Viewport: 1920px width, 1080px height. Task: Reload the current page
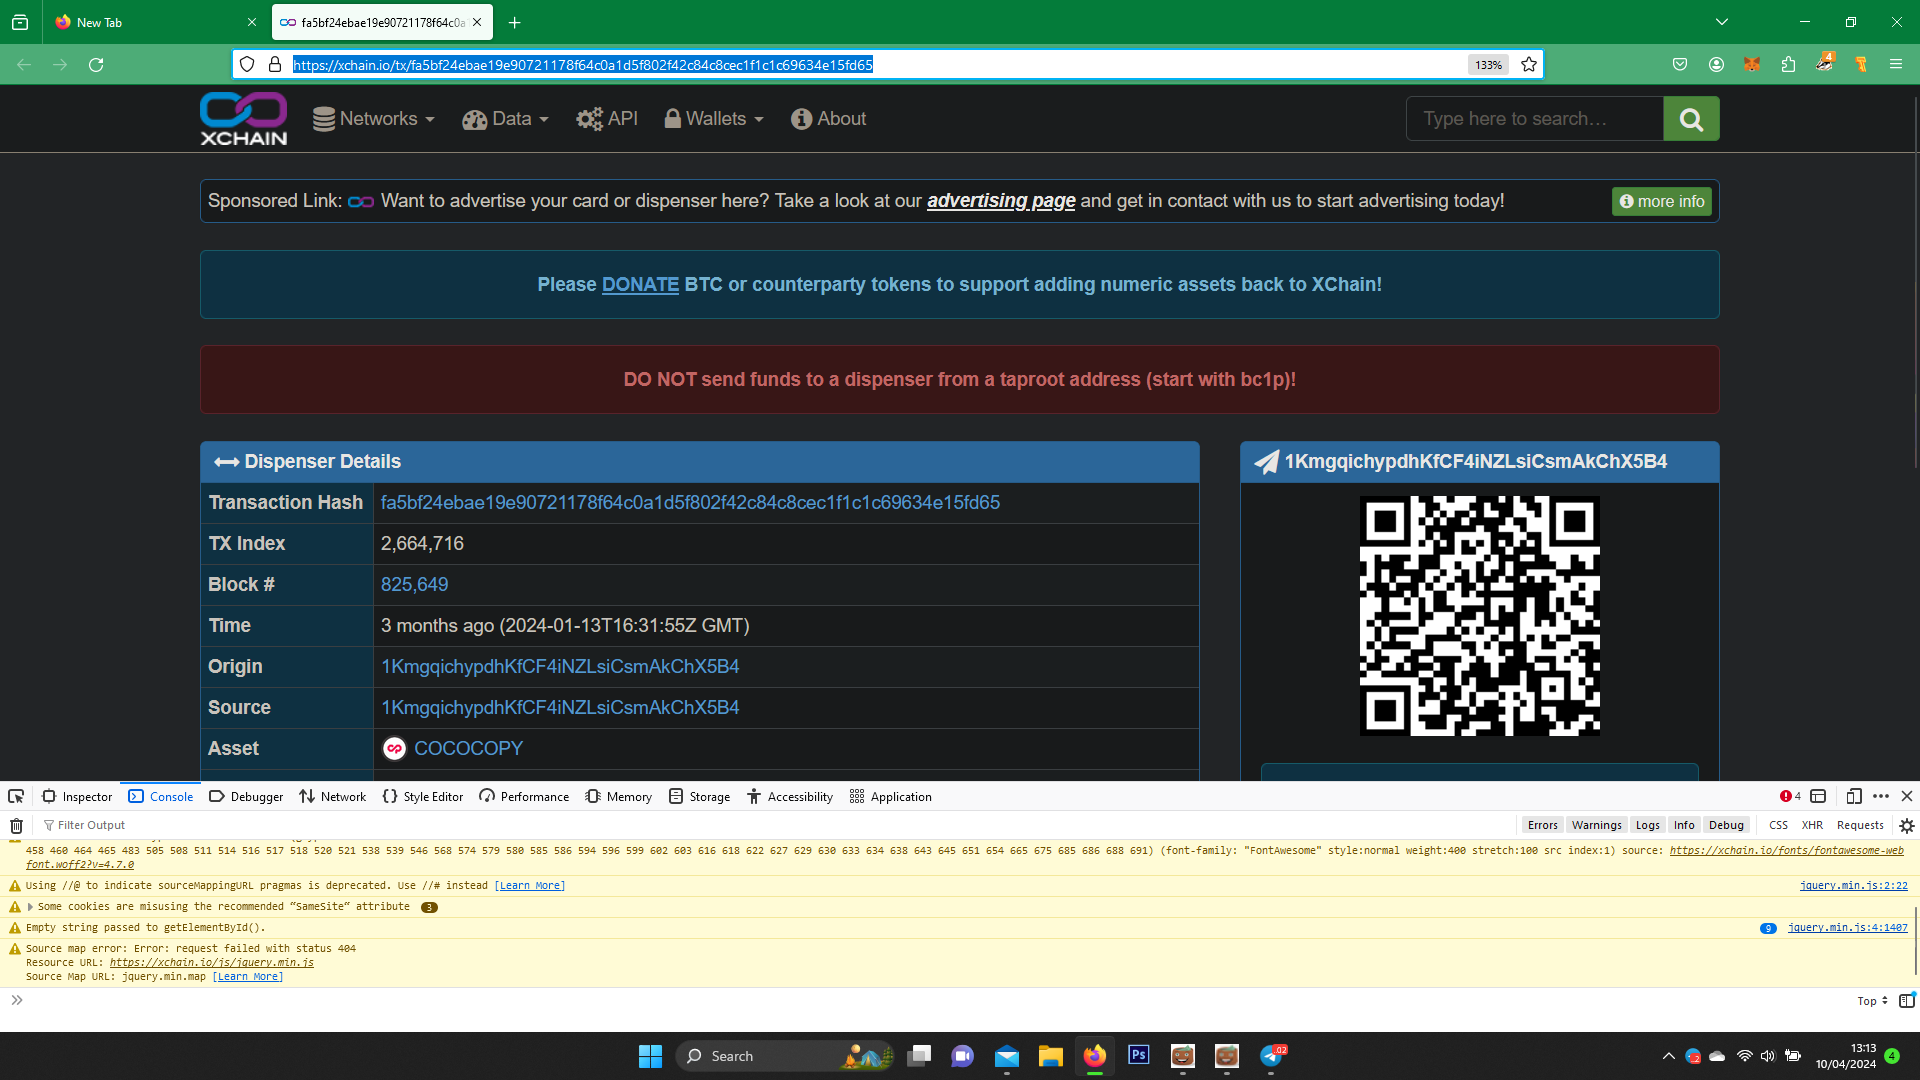[96, 64]
